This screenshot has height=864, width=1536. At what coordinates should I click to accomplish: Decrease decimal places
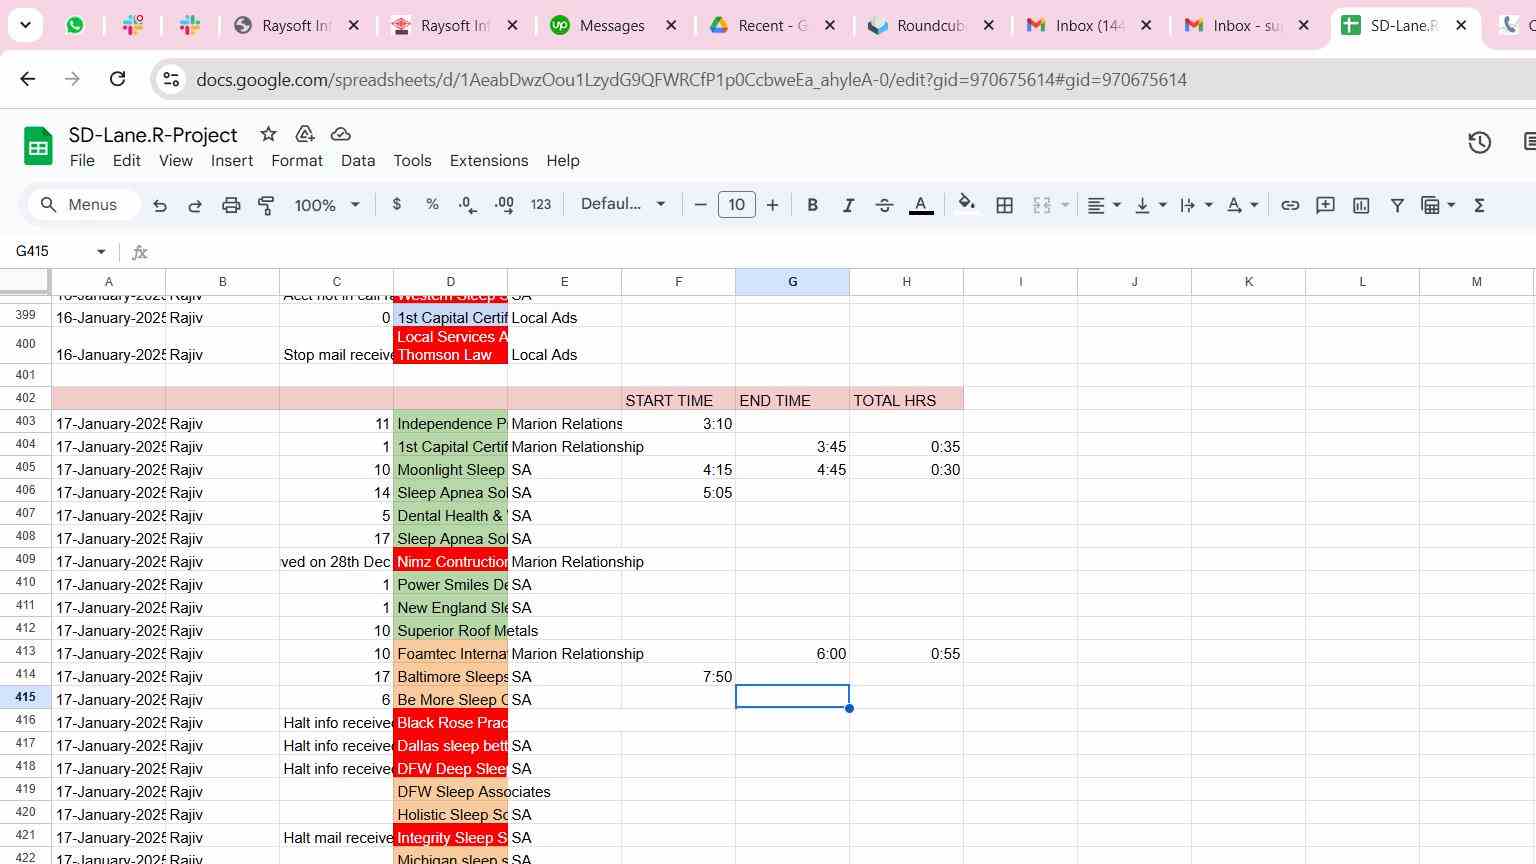point(467,205)
